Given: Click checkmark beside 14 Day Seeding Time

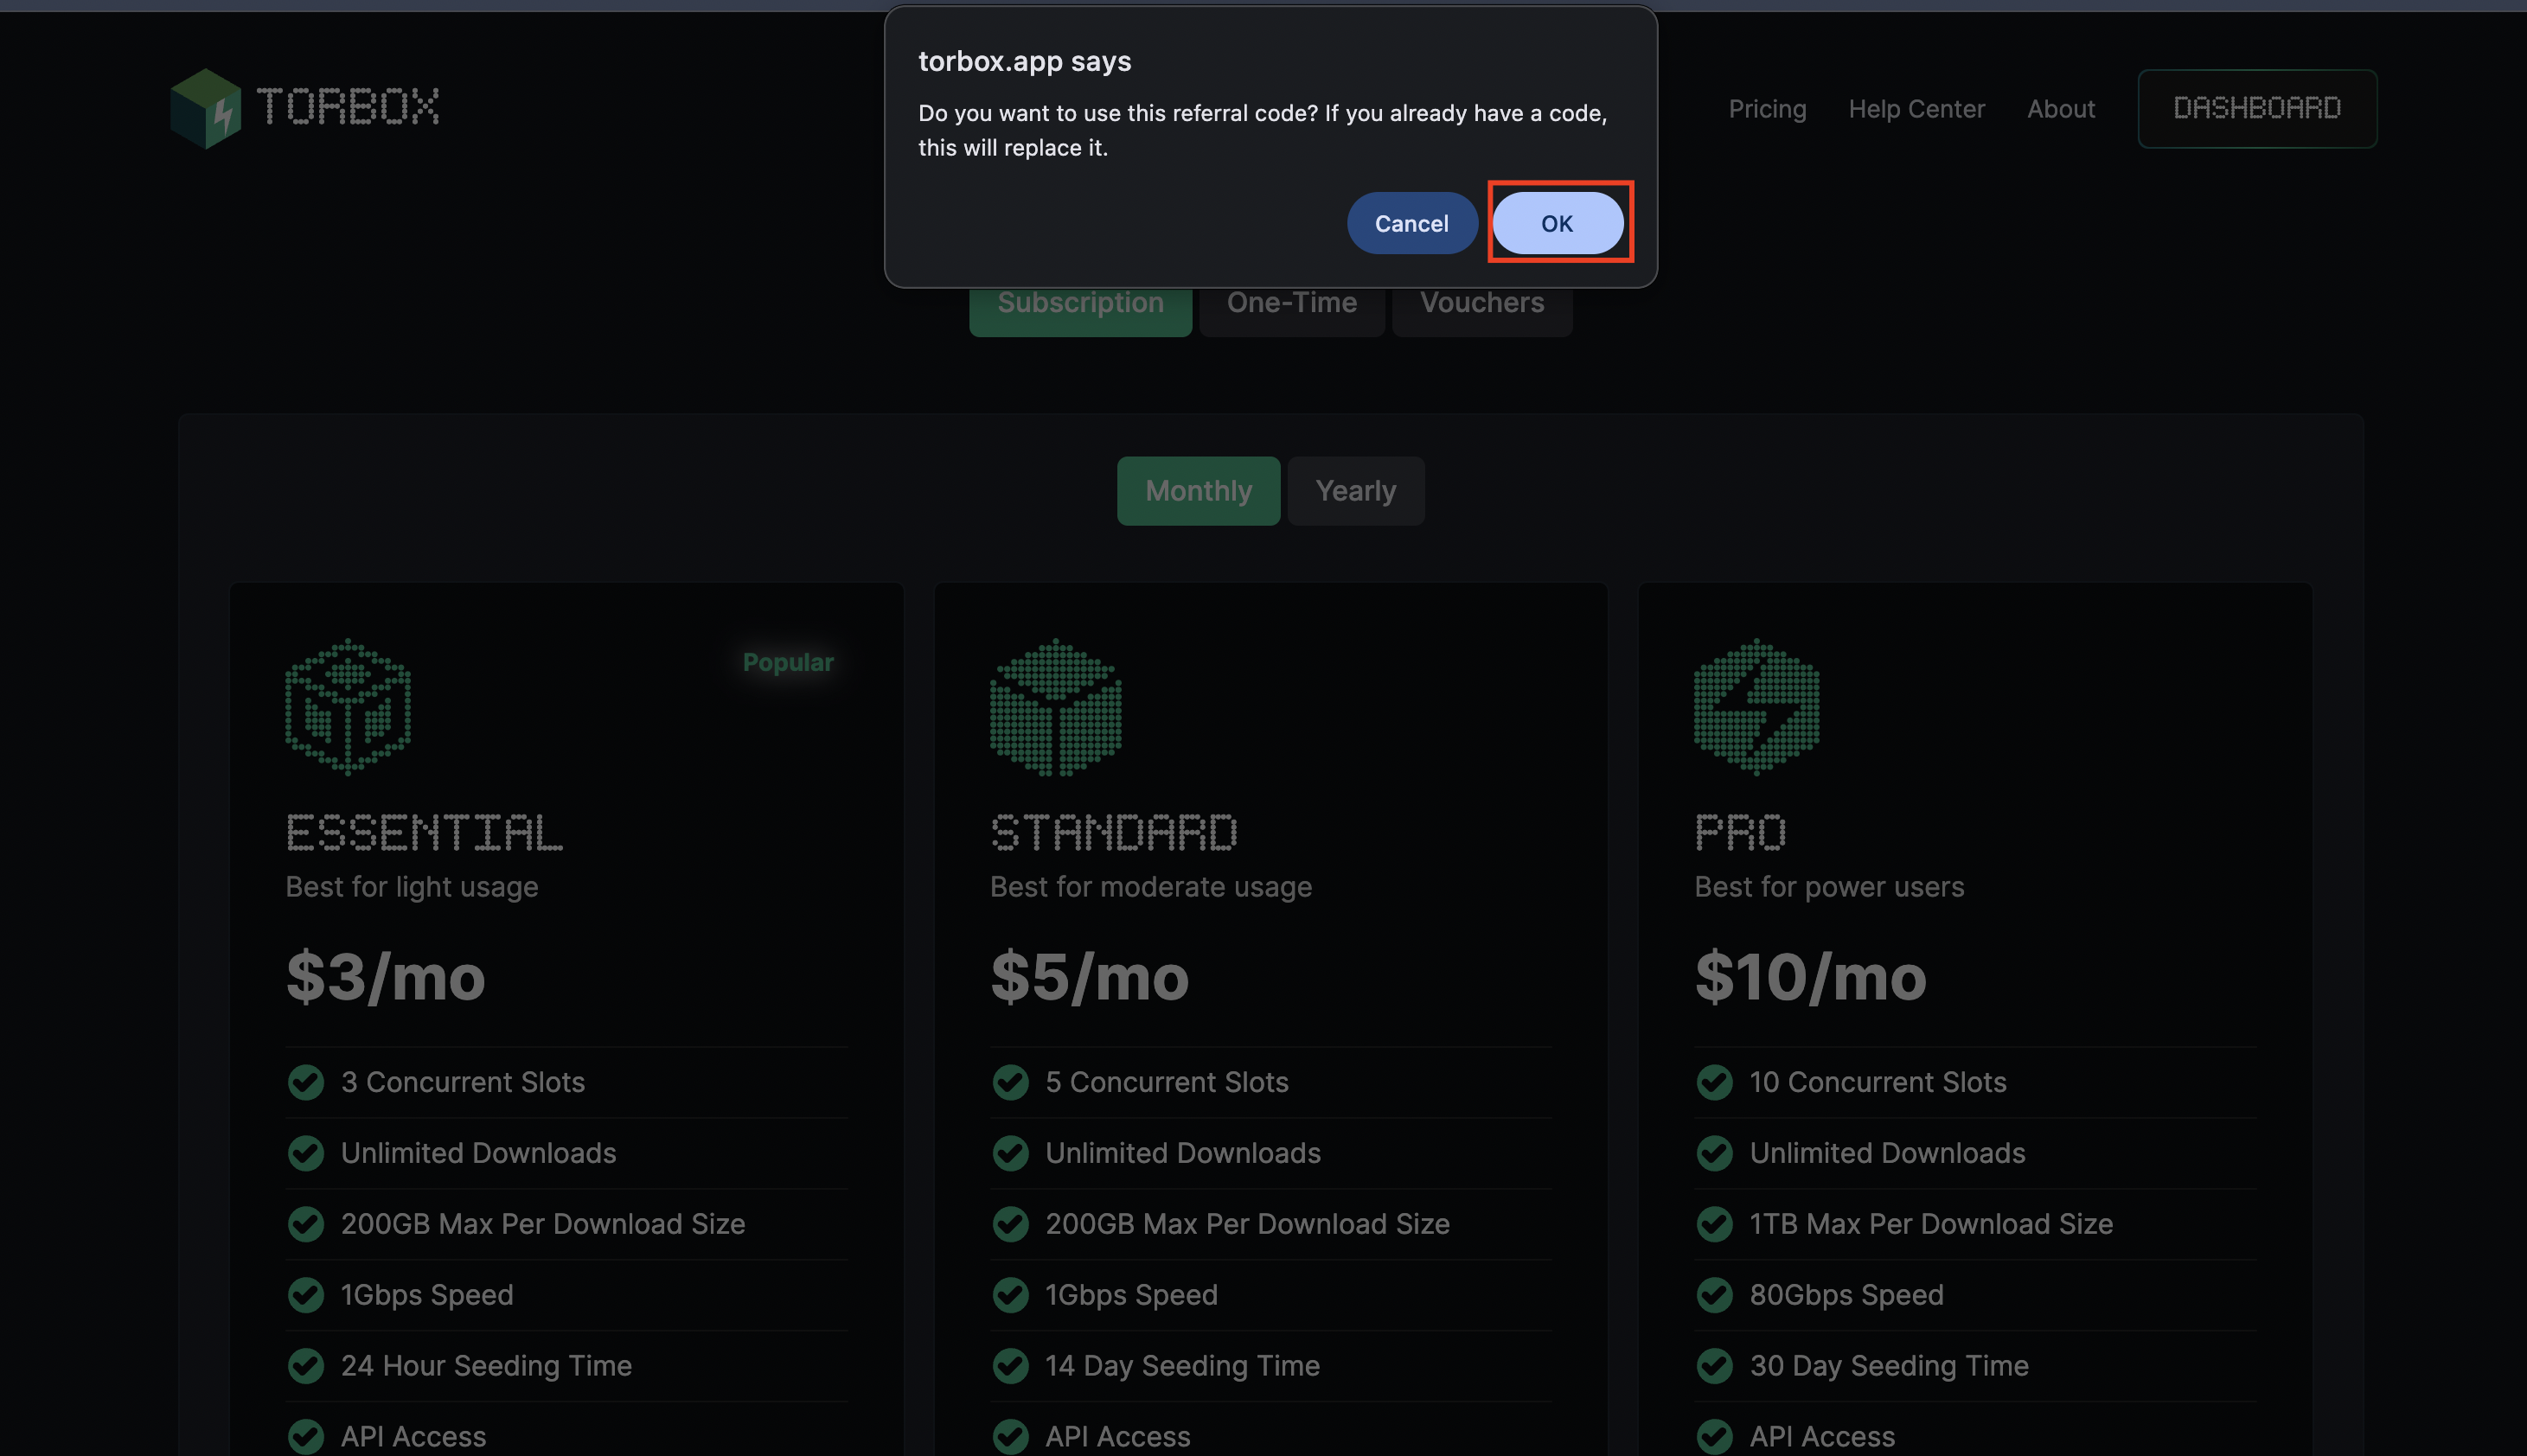Looking at the screenshot, I should coord(1010,1366).
